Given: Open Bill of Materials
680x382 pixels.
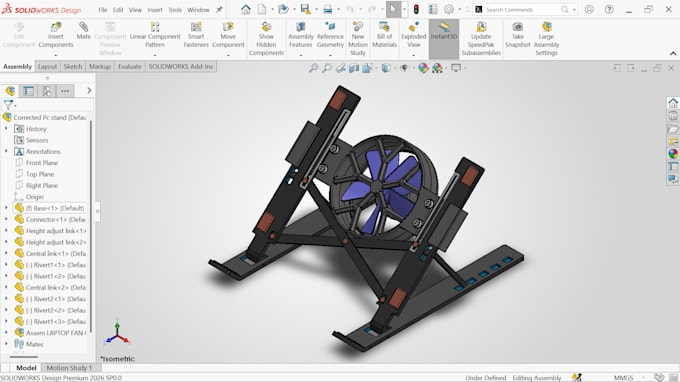Looking at the screenshot, I should (x=384, y=36).
